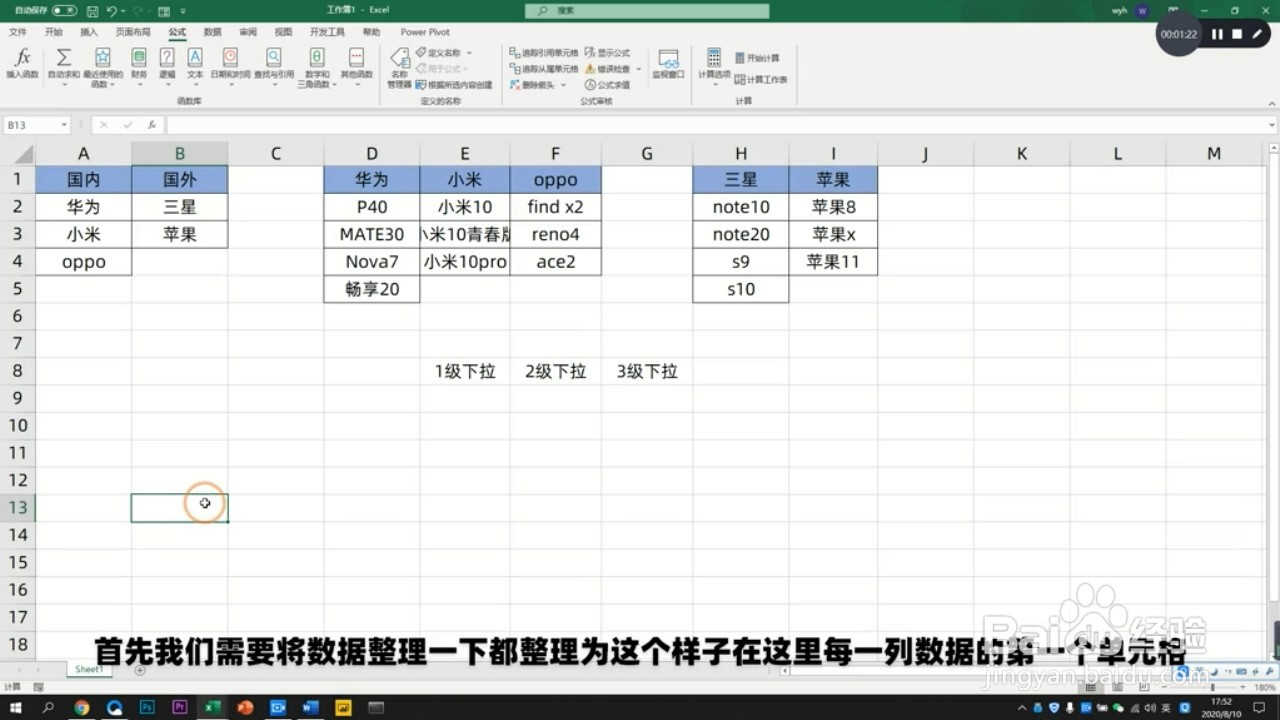Open the More Functions (其他函数) icon
1280x720 pixels.
[356, 58]
